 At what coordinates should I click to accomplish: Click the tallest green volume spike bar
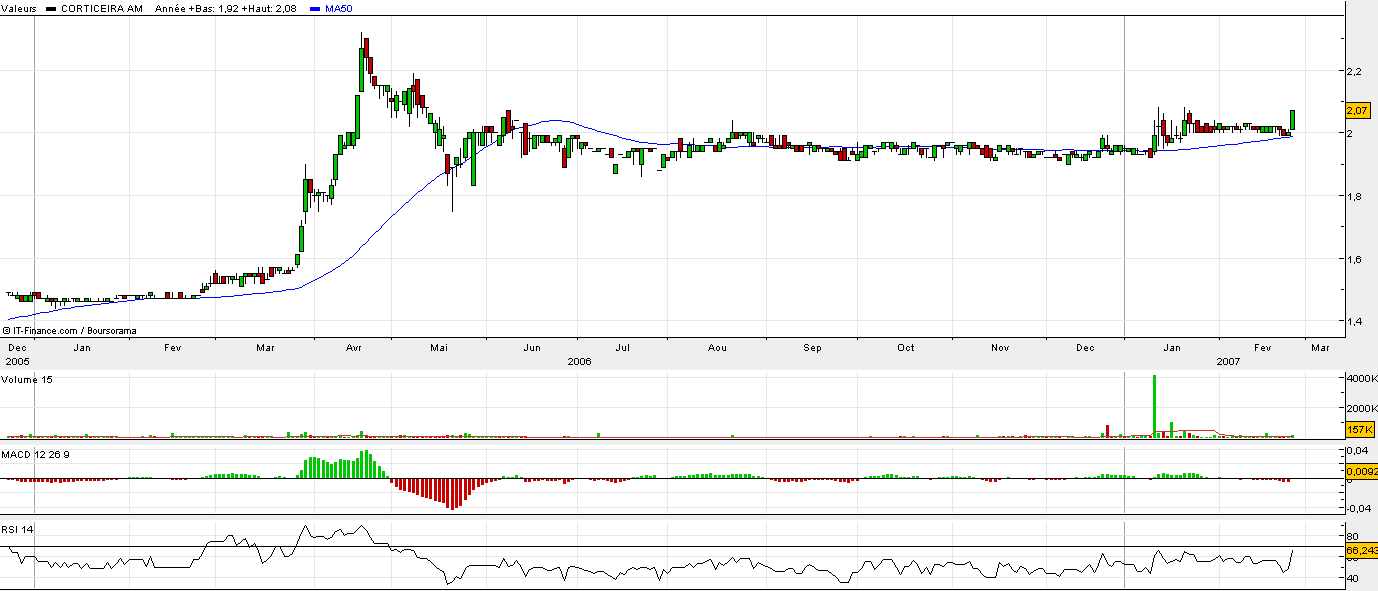click(1154, 406)
